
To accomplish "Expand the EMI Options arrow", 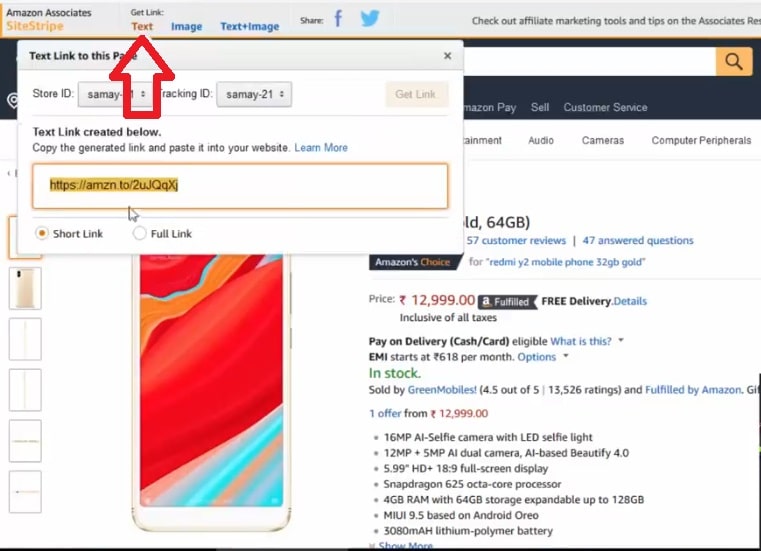I will point(566,356).
